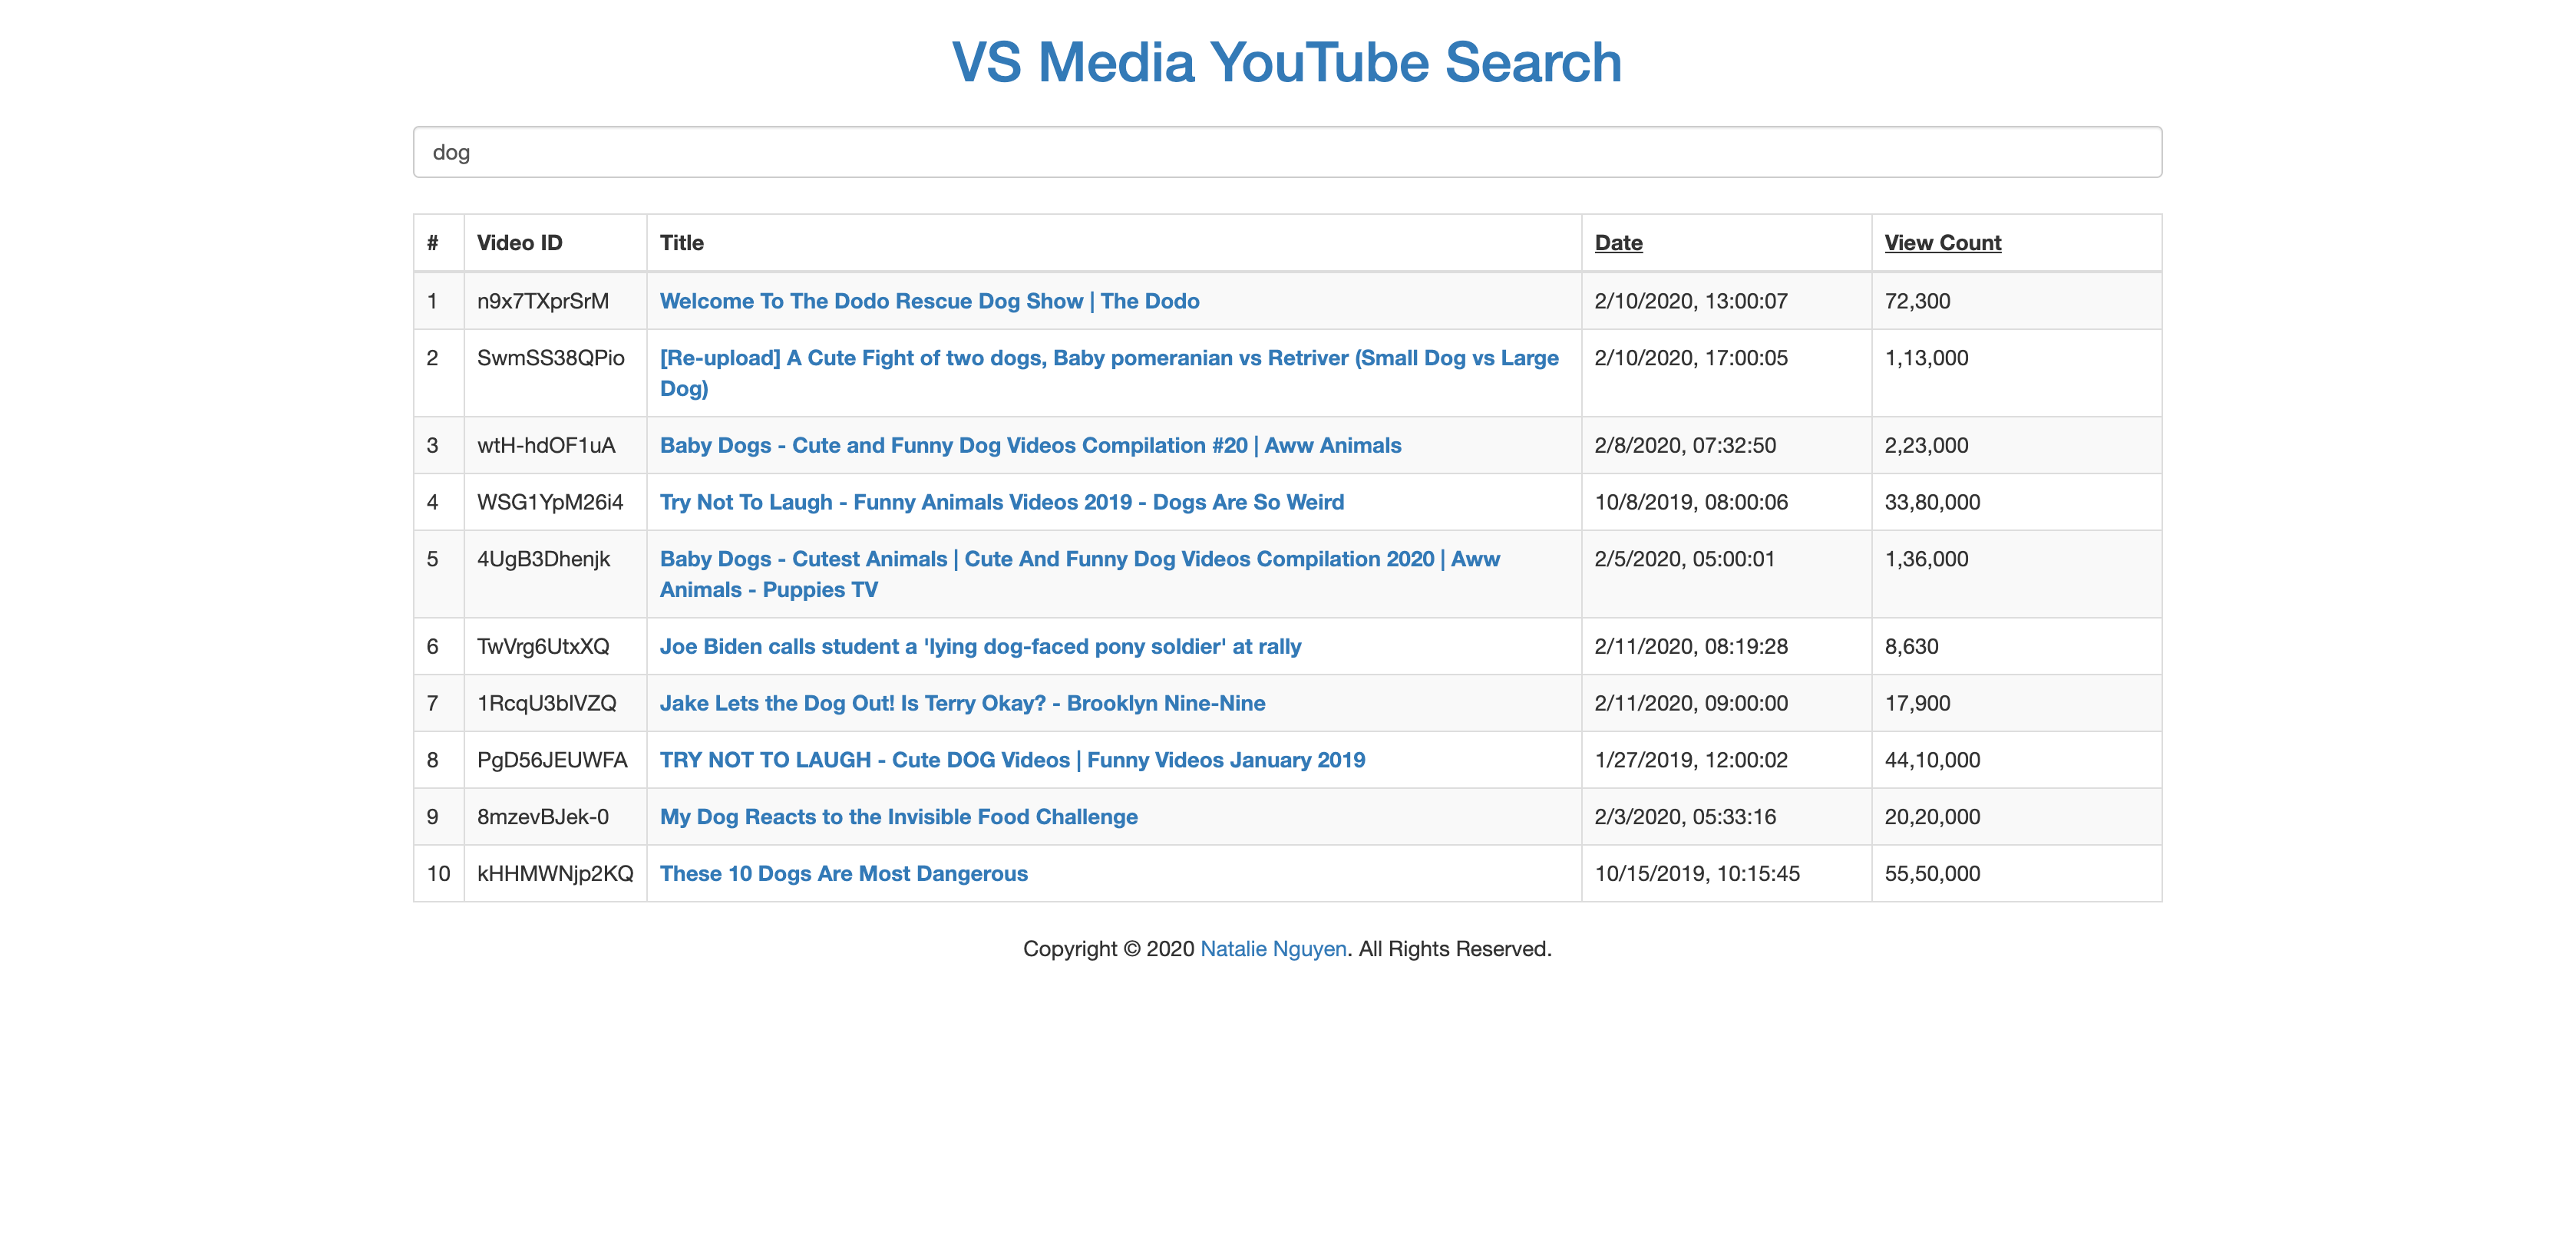Click view count '55,50,000'
2576x1257 pixels.
pyautogui.click(x=1932, y=874)
